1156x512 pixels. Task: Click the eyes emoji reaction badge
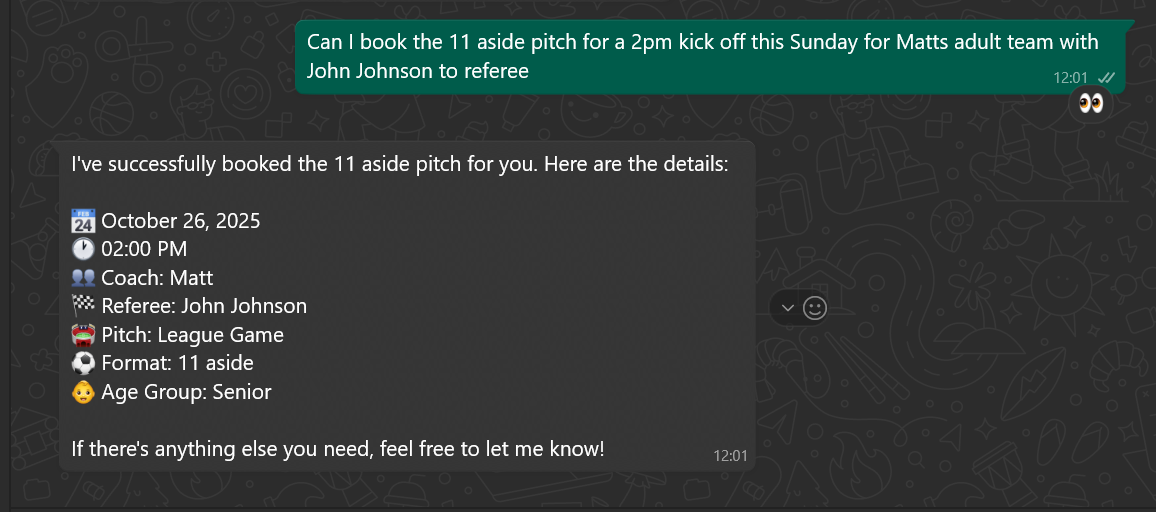(1091, 104)
